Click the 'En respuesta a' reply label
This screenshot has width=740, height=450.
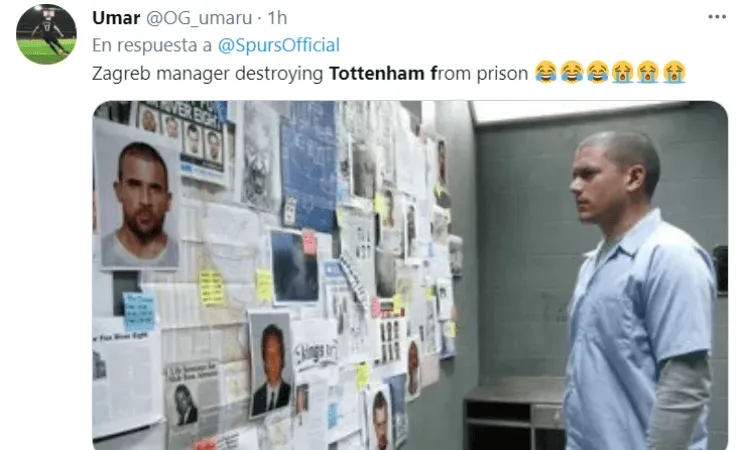pos(152,46)
